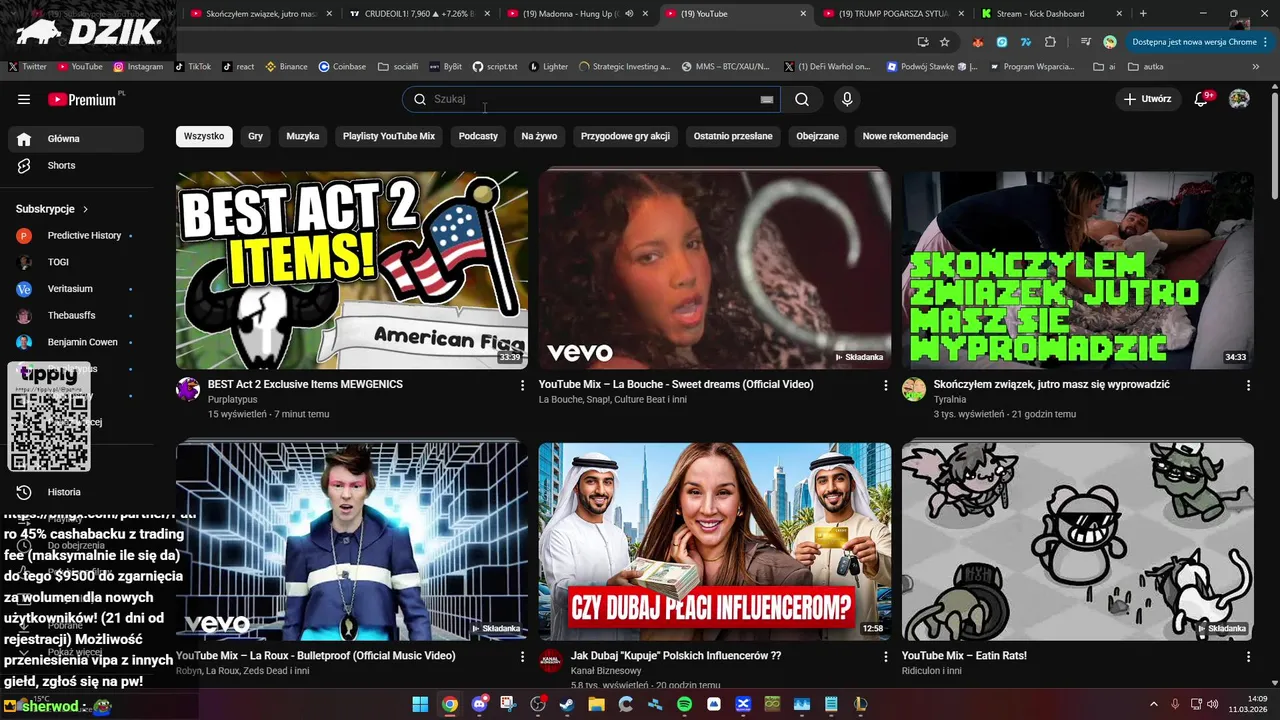Open Chrome extensions puzzle icon
The image size is (1280, 720).
click(1050, 42)
